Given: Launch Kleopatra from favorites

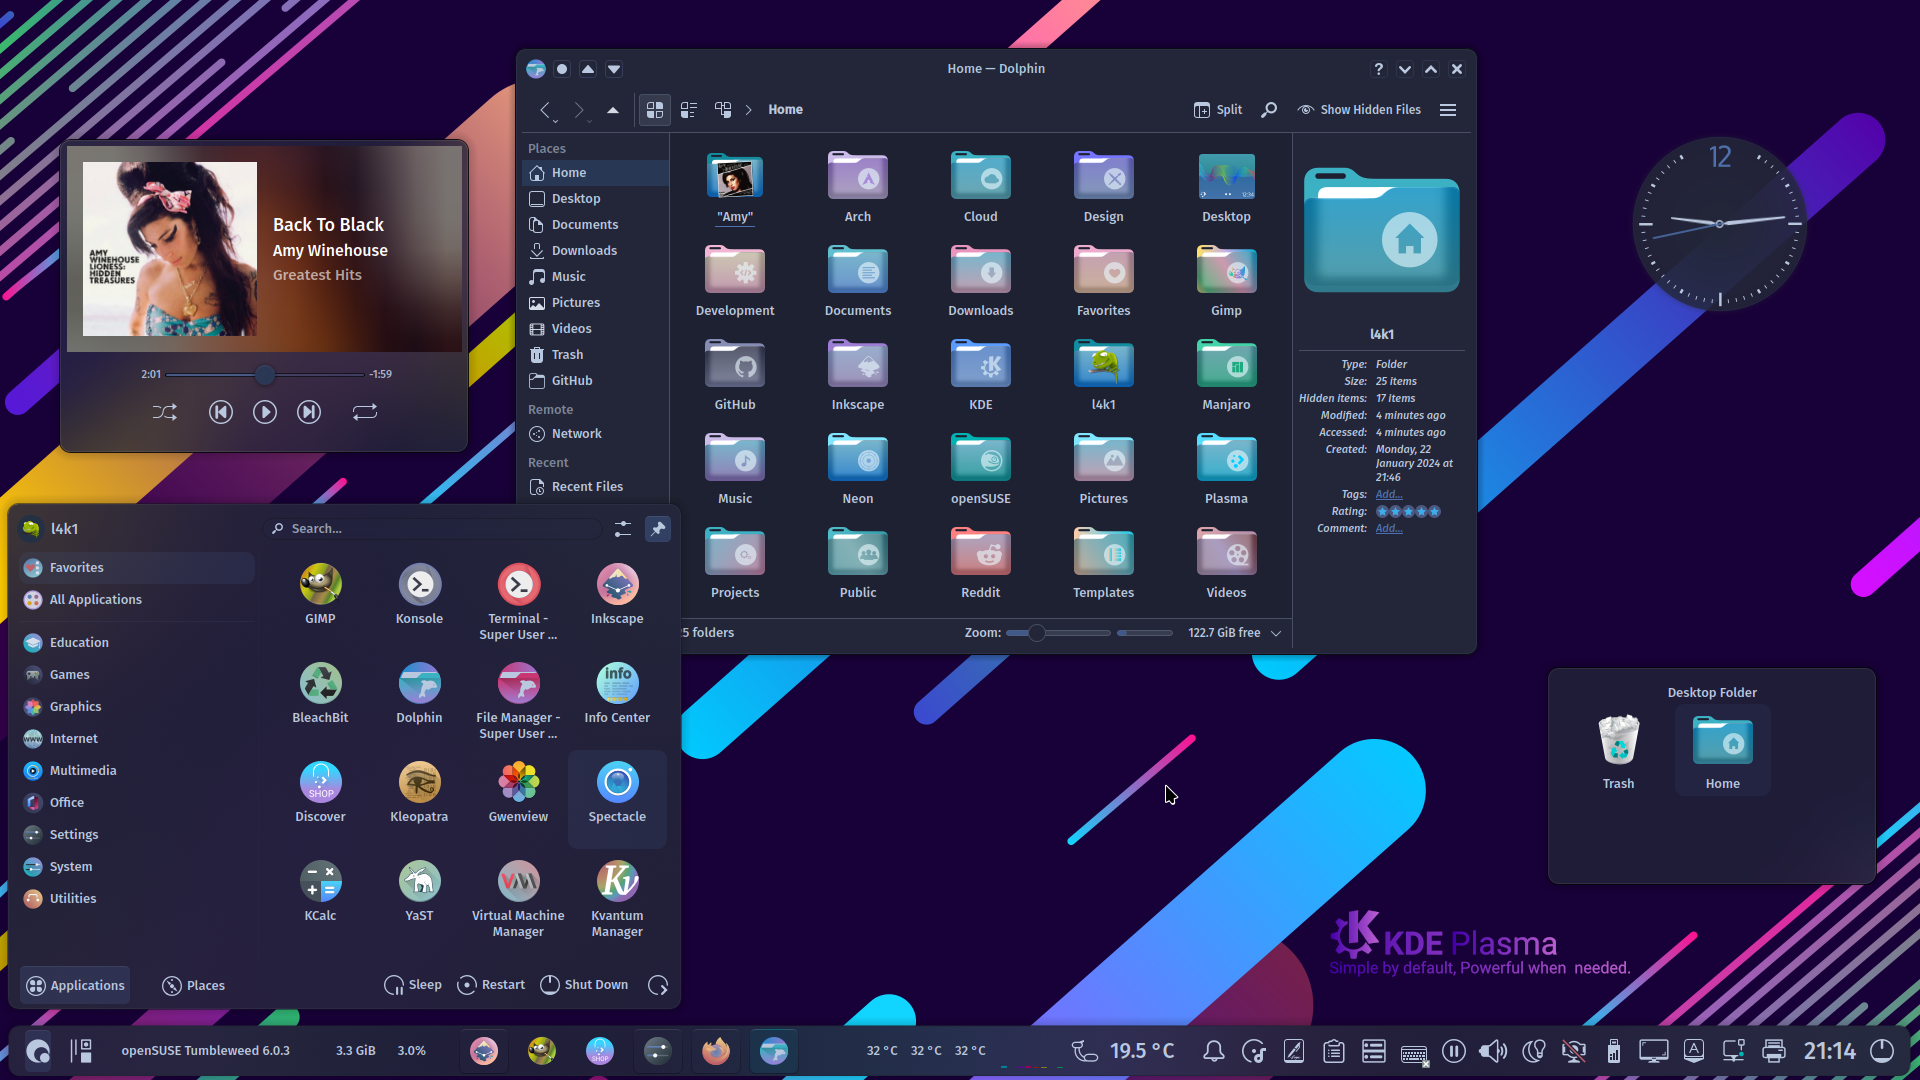Looking at the screenshot, I should click(x=419, y=792).
